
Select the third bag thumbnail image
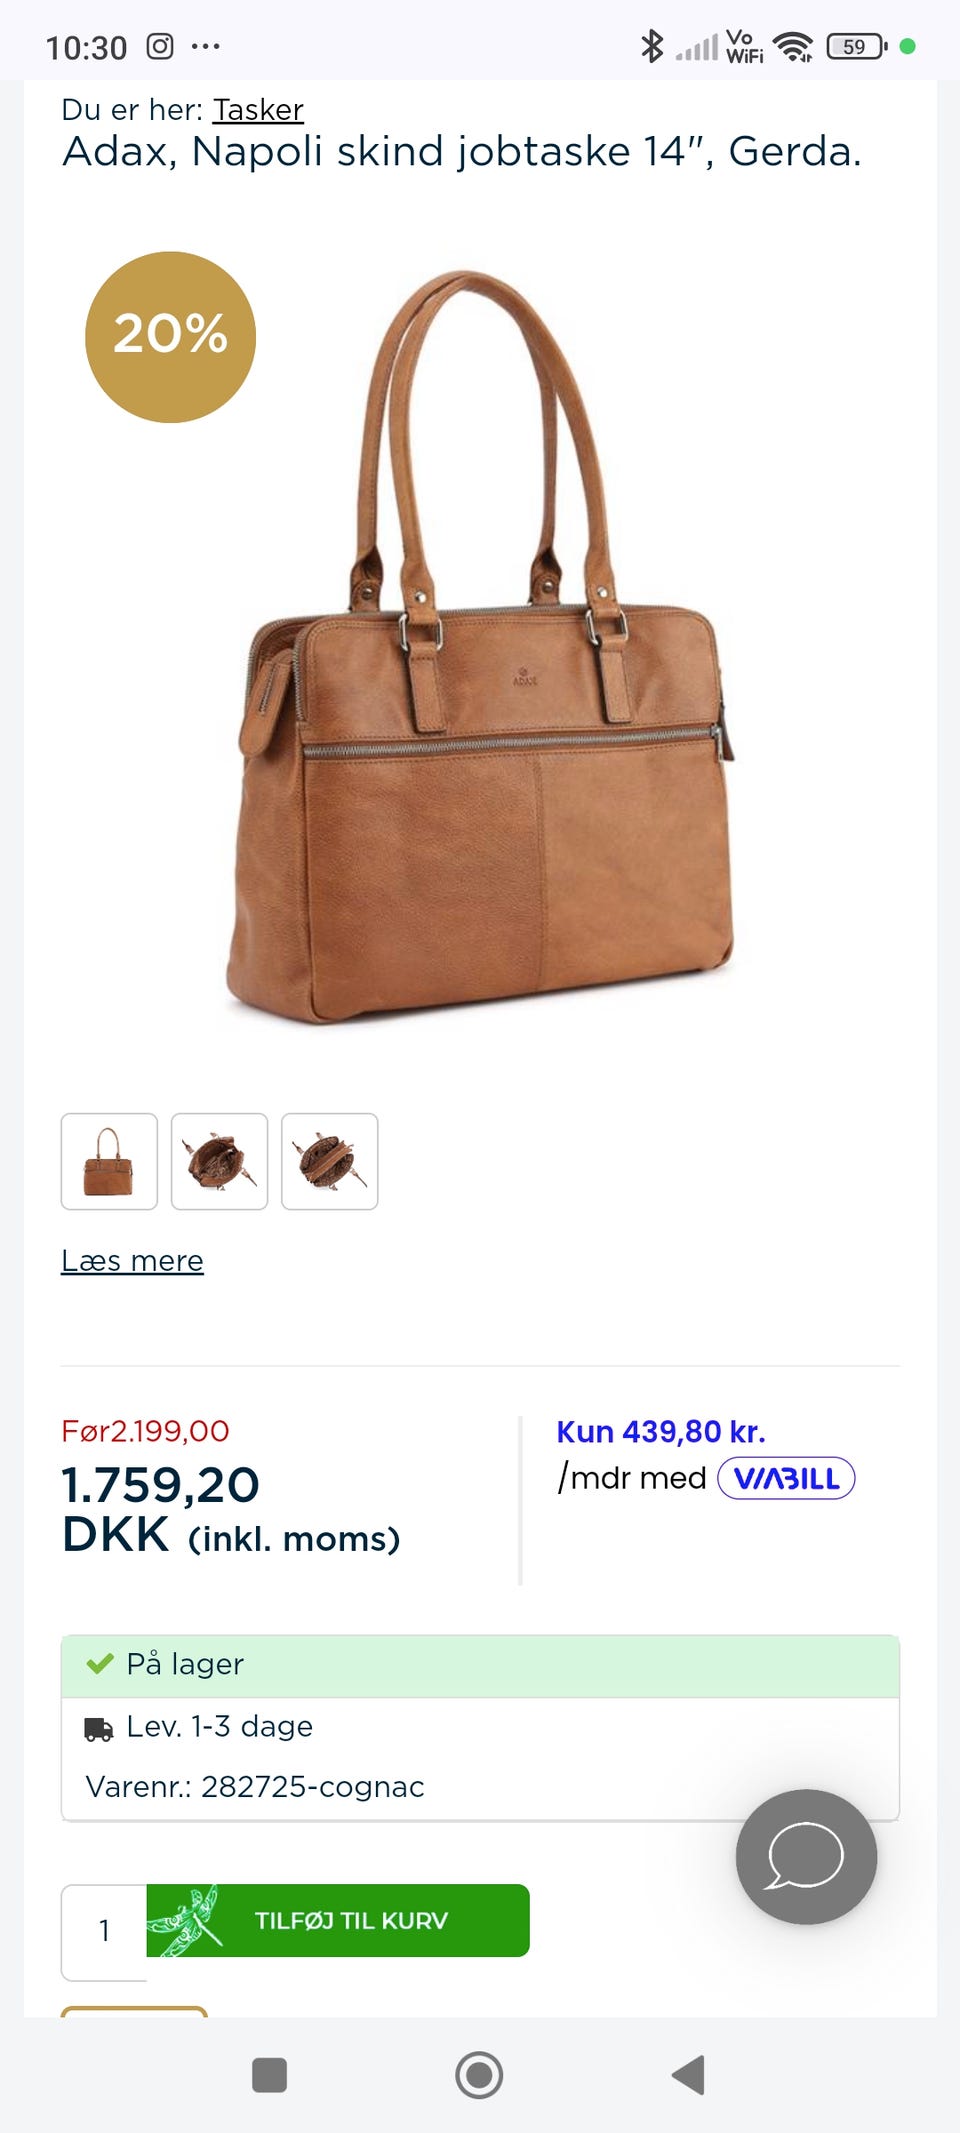(330, 1161)
